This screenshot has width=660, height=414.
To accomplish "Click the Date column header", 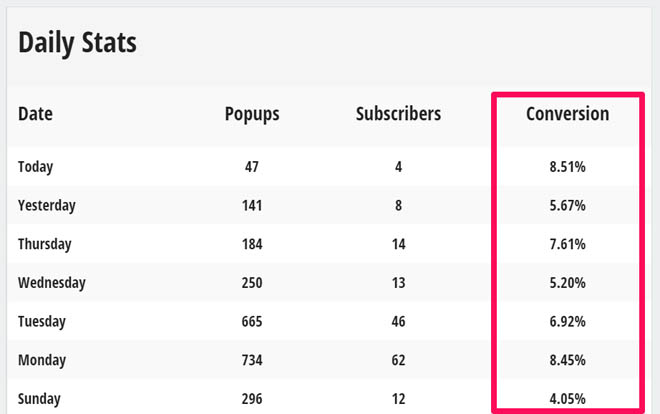I will (35, 114).
